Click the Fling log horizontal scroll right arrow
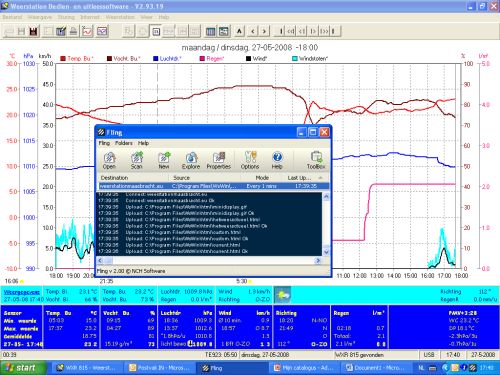 pyautogui.click(x=318, y=260)
